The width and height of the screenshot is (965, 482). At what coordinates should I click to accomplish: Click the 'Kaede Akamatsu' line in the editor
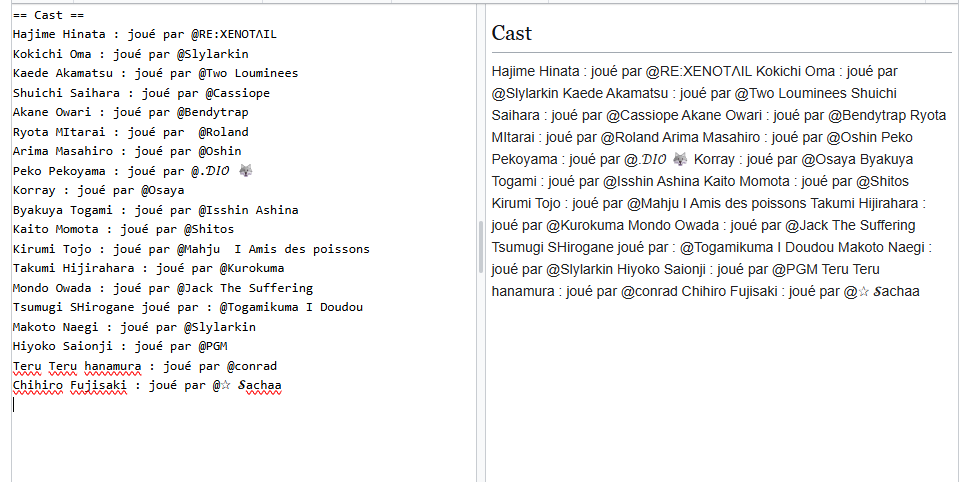point(155,73)
